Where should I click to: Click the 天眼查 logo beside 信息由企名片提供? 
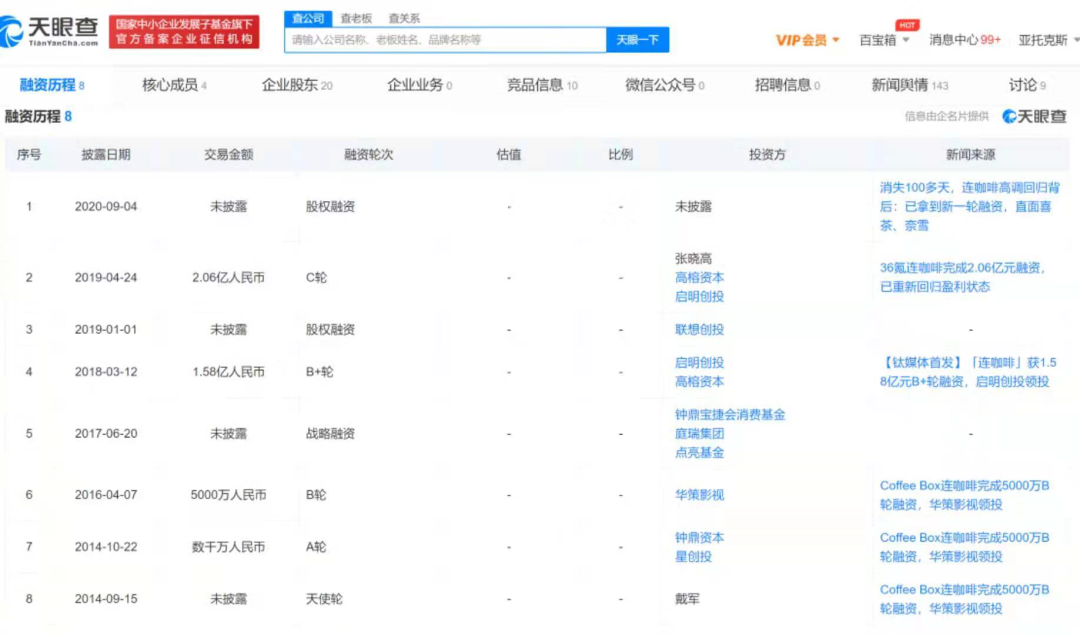(1035, 116)
